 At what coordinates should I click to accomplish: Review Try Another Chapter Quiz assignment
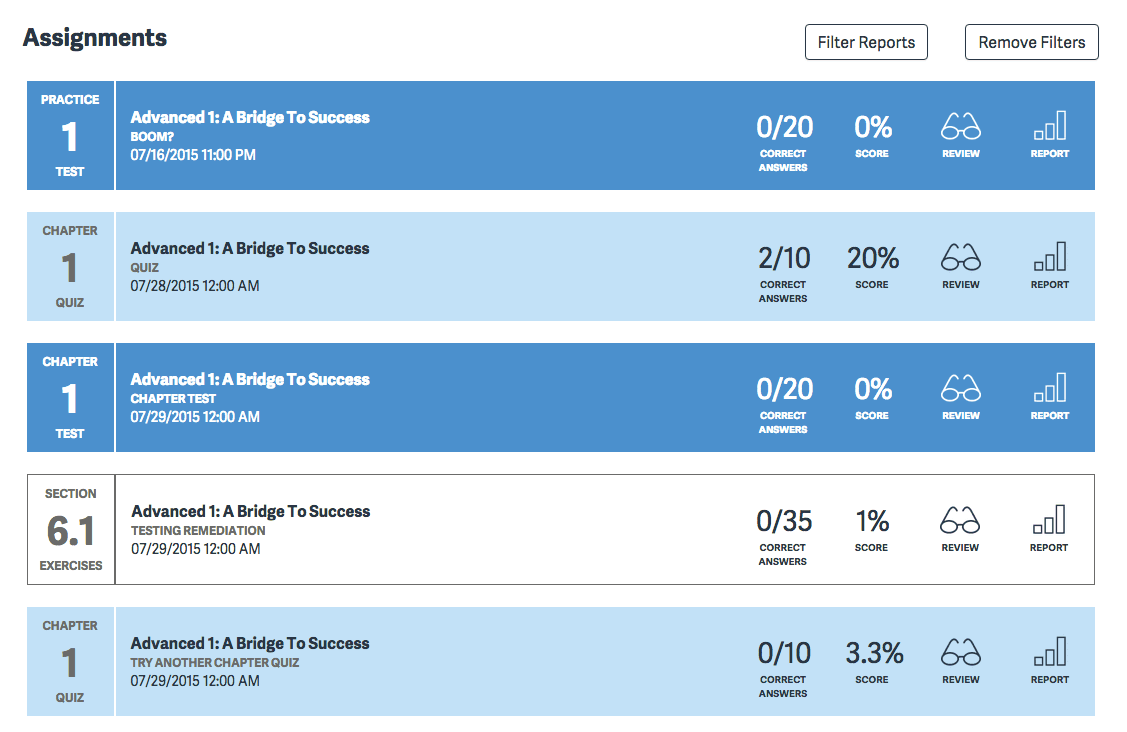(x=960, y=660)
